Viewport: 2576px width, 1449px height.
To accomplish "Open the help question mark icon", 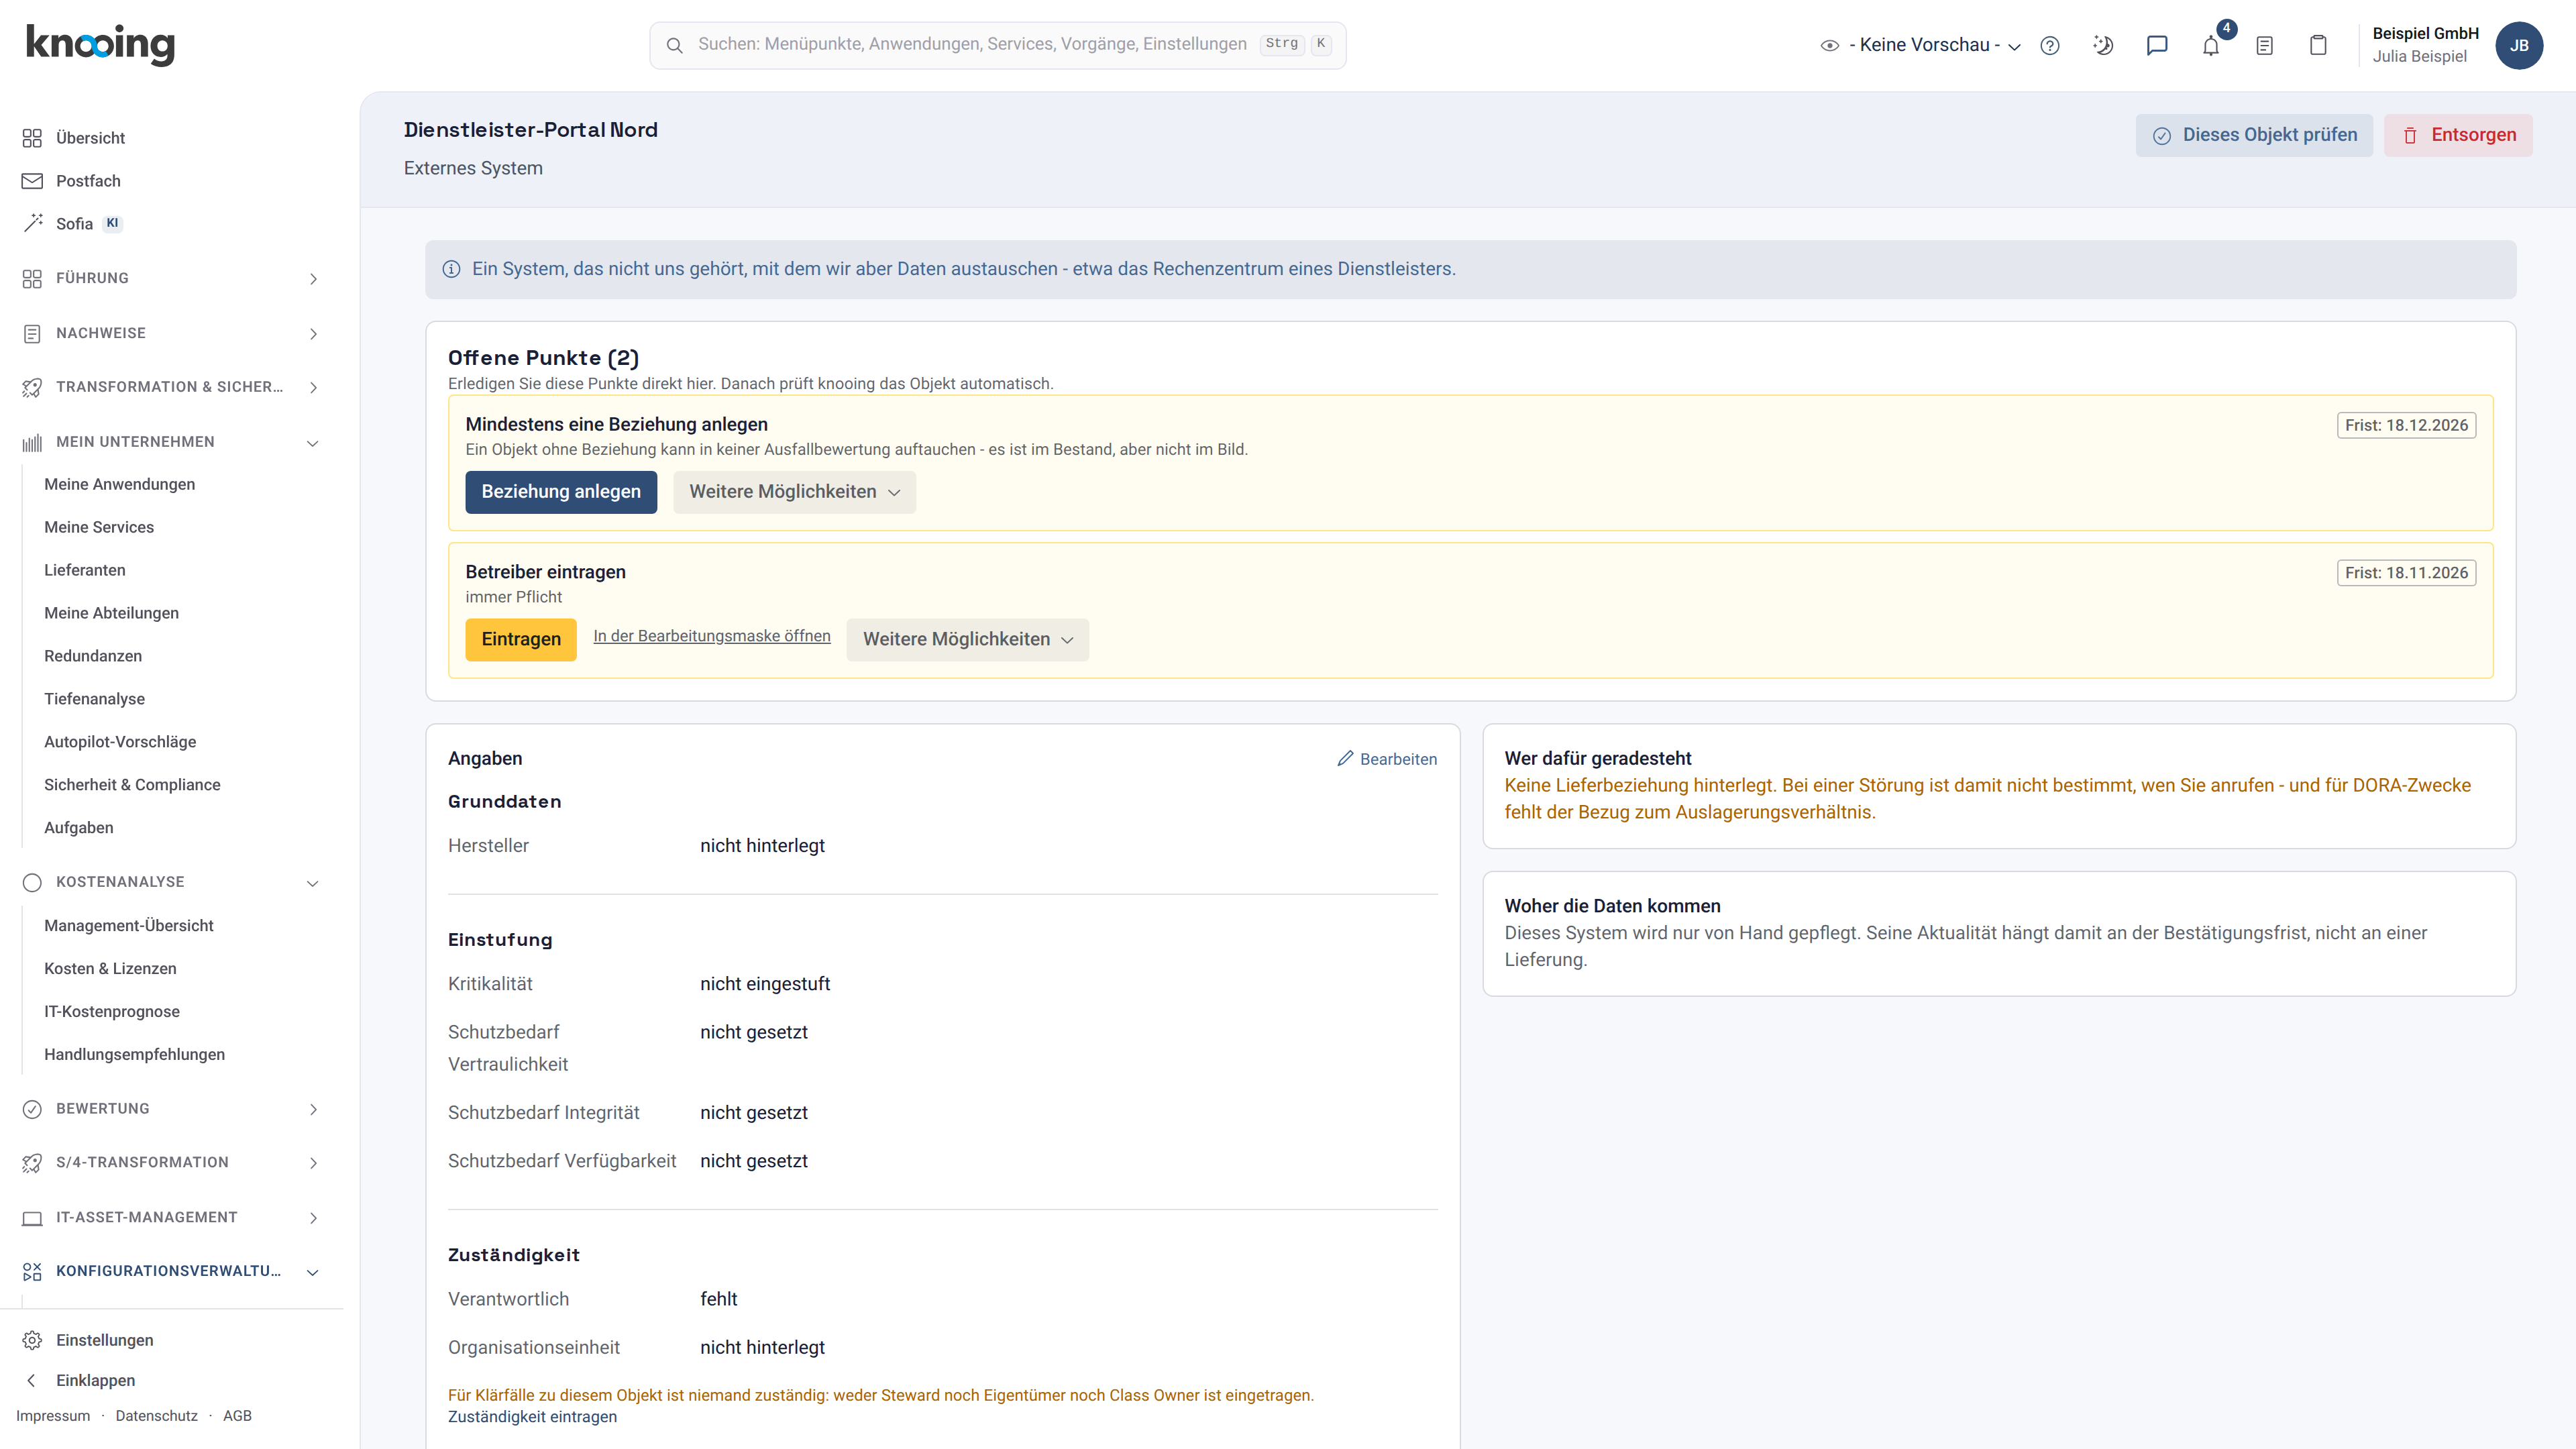I will point(2050,45).
